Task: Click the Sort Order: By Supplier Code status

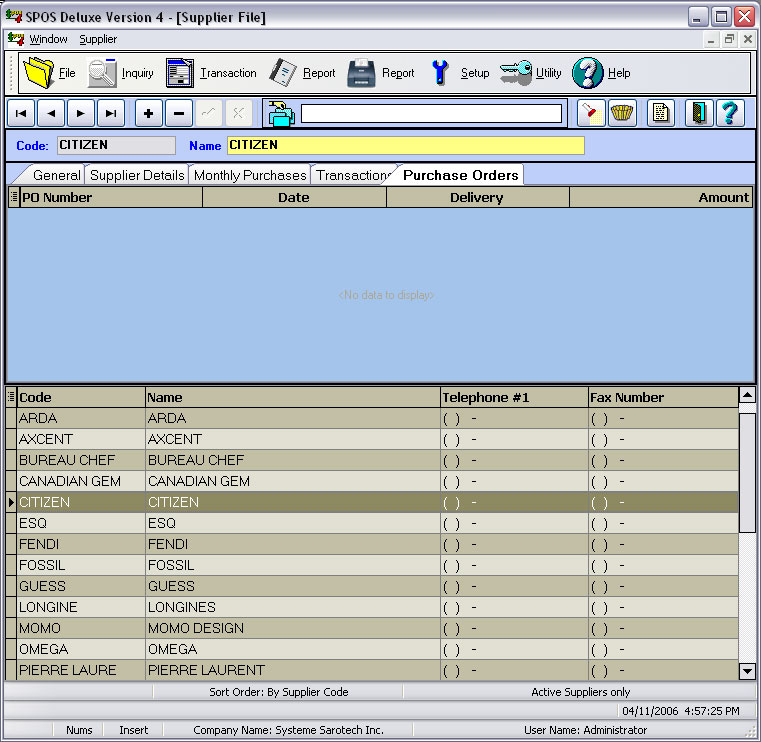Action: (x=279, y=692)
